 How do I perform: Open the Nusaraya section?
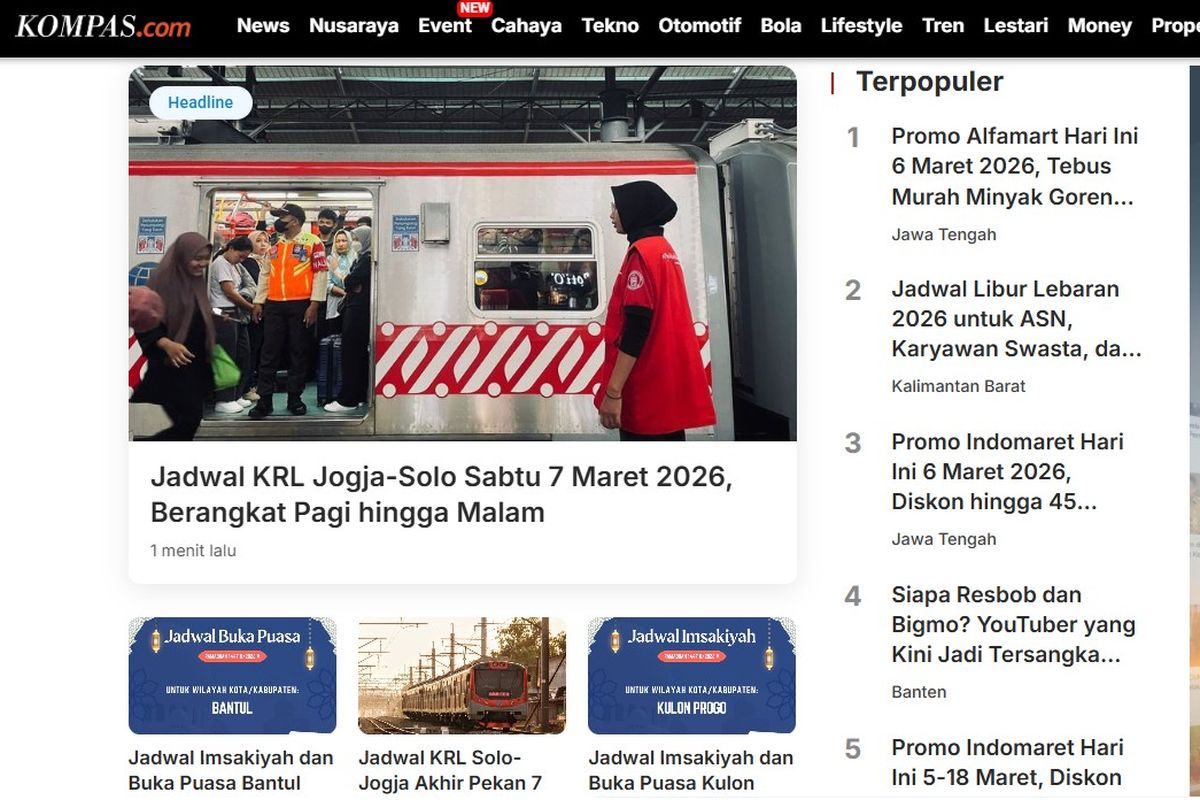tap(354, 26)
